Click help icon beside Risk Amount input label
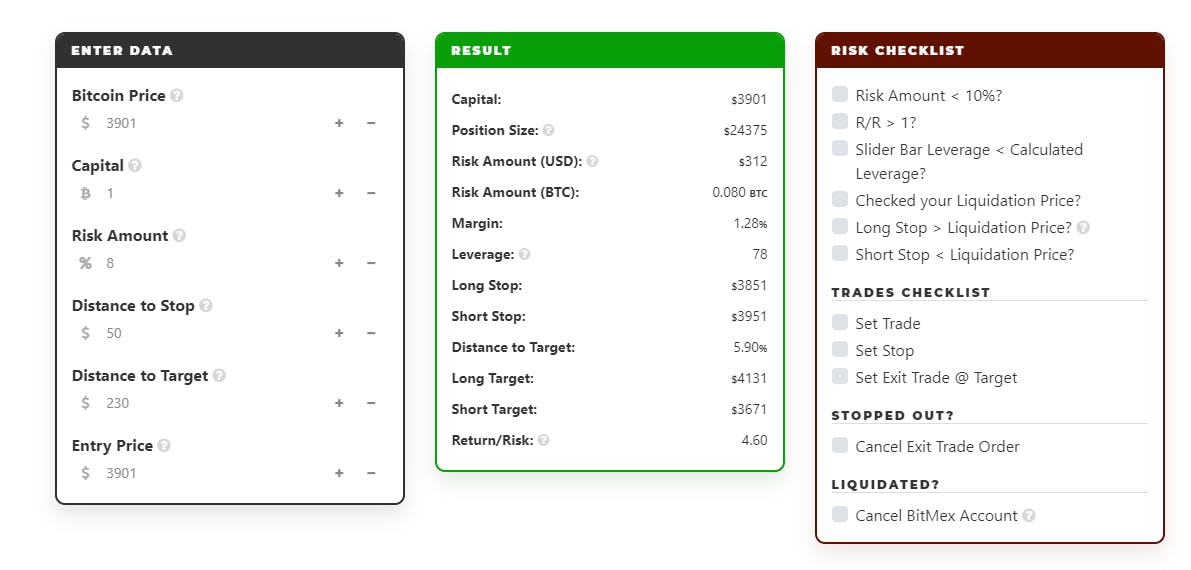Viewport: 1191px width, 570px height. [x=179, y=236]
